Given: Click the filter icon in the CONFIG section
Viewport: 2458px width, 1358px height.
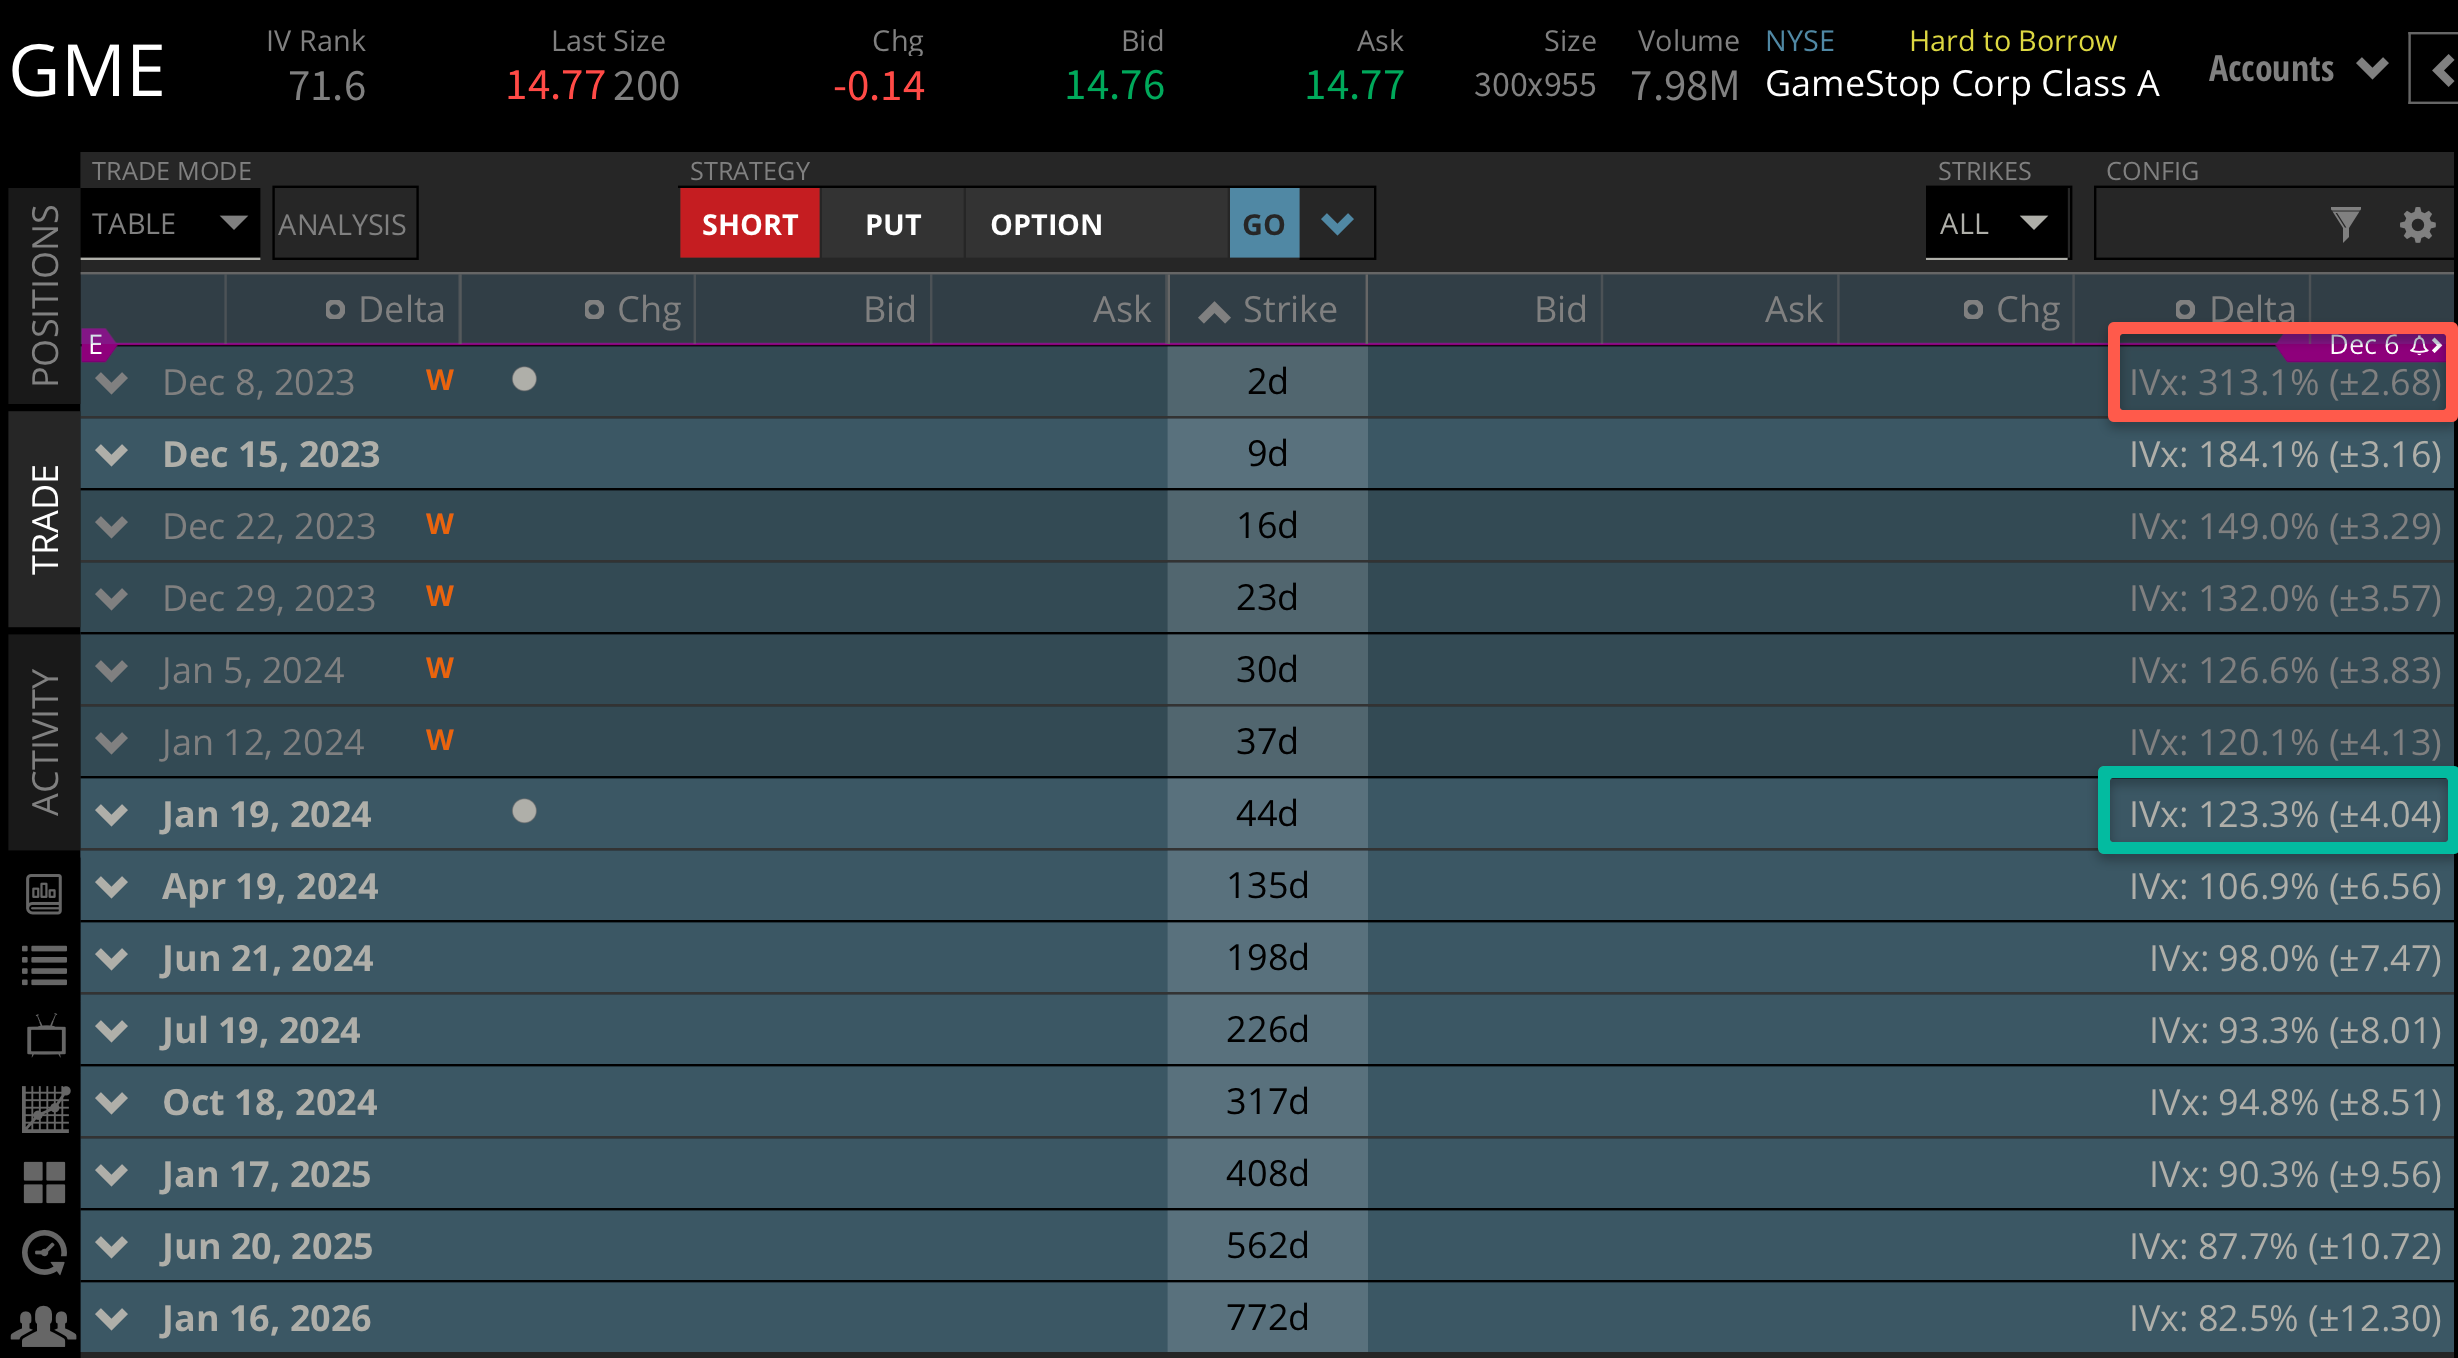Looking at the screenshot, I should tap(2345, 224).
